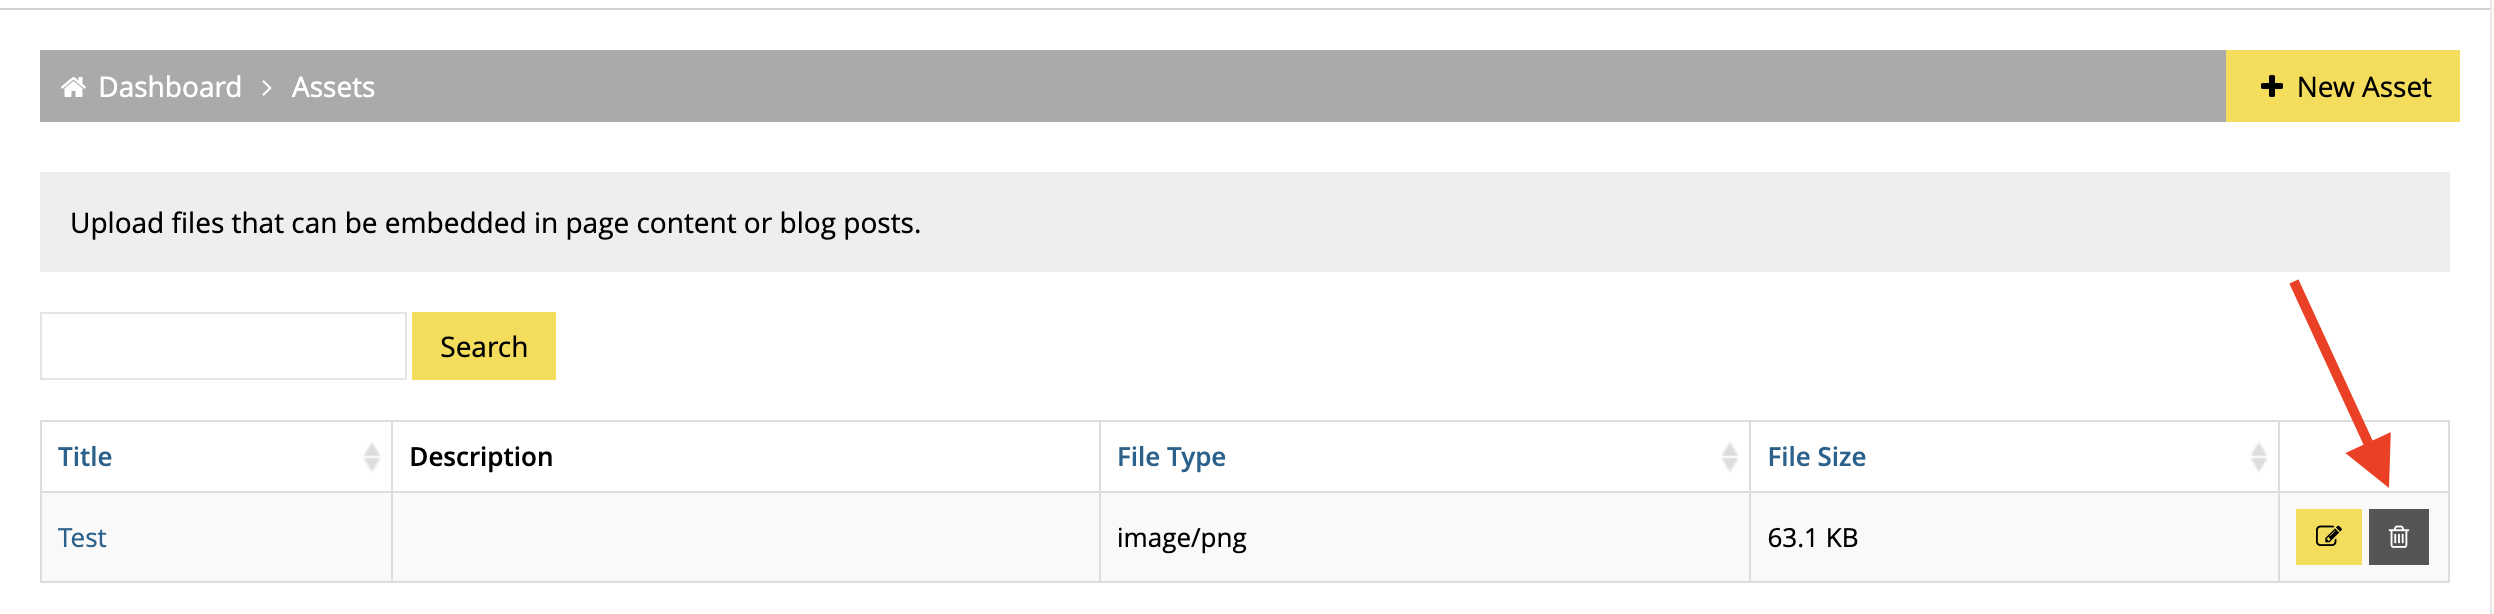Edit the Test asset using the pencil icon
Image resolution: width=2494 pixels, height=614 pixels.
click(x=2328, y=537)
